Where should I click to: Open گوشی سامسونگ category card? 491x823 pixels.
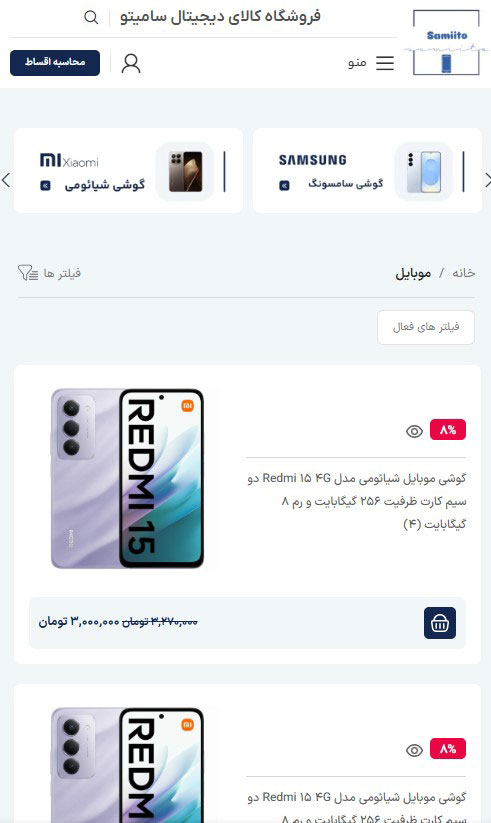(367, 171)
